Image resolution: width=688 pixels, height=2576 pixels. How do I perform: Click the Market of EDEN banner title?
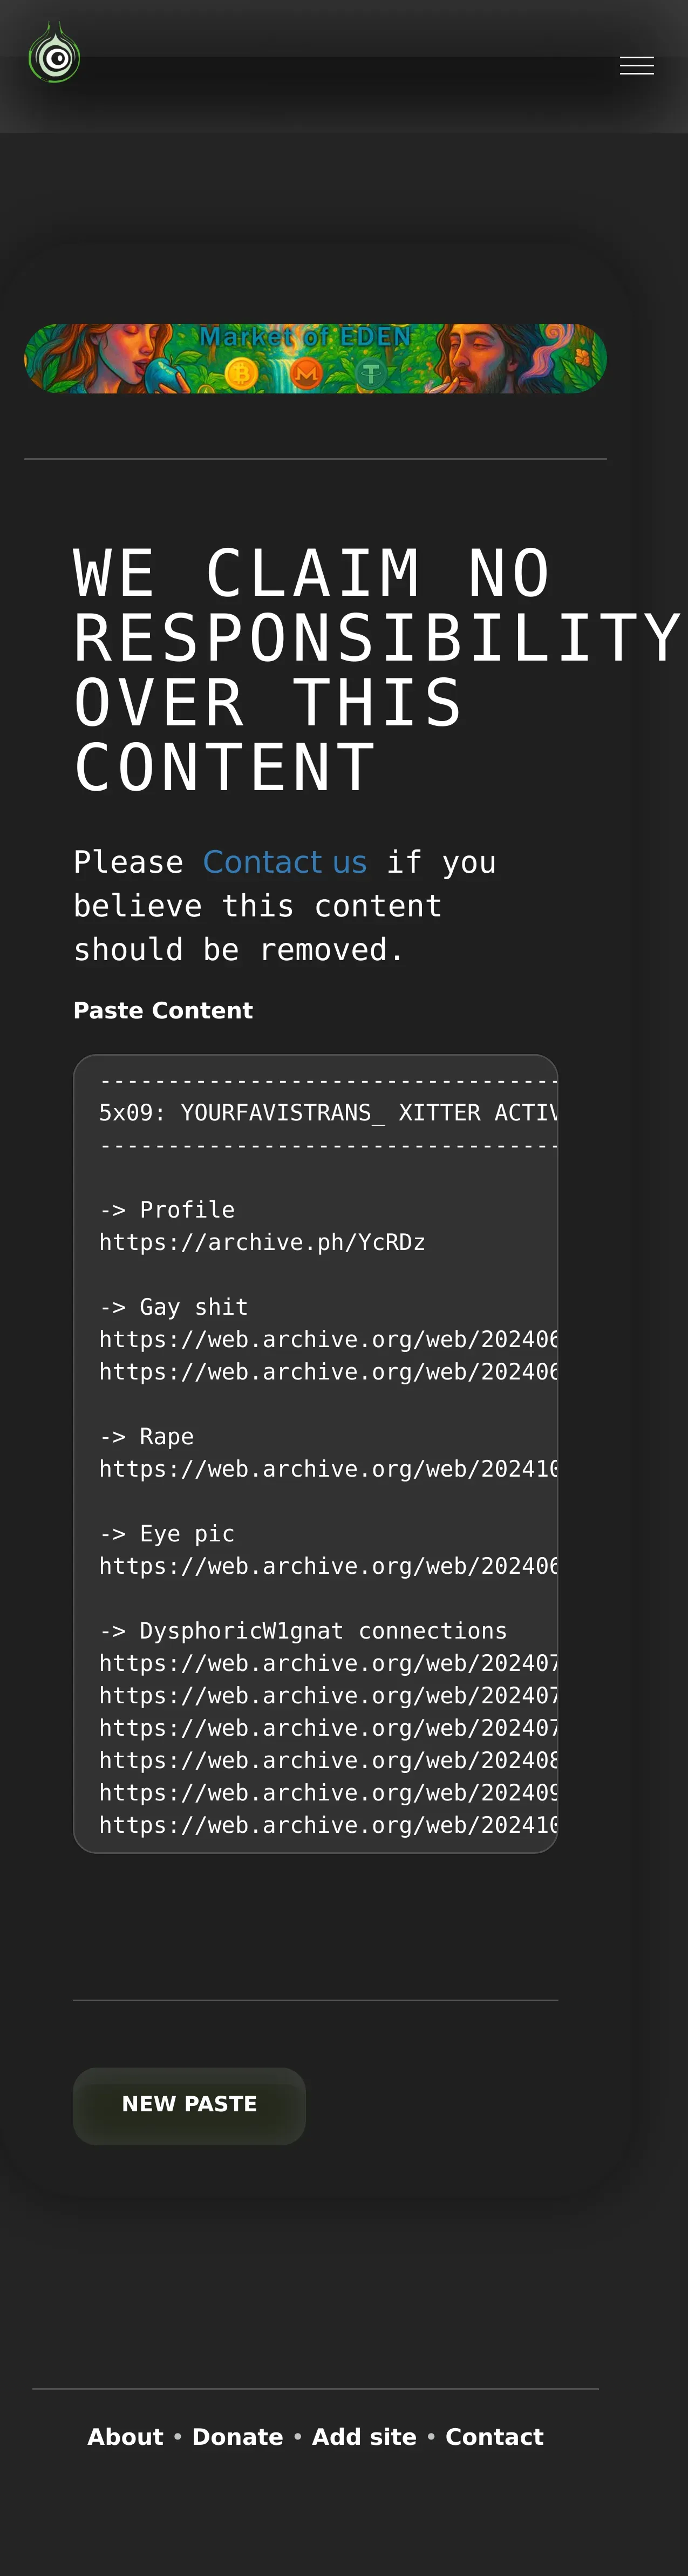(x=305, y=337)
